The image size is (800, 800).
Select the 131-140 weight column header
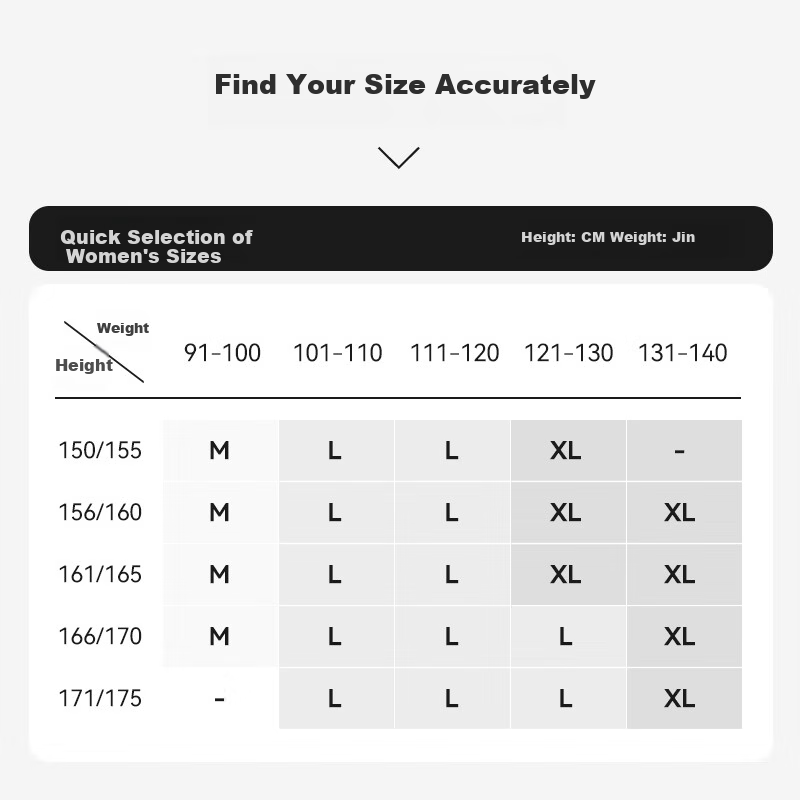click(x=683, y=353)
